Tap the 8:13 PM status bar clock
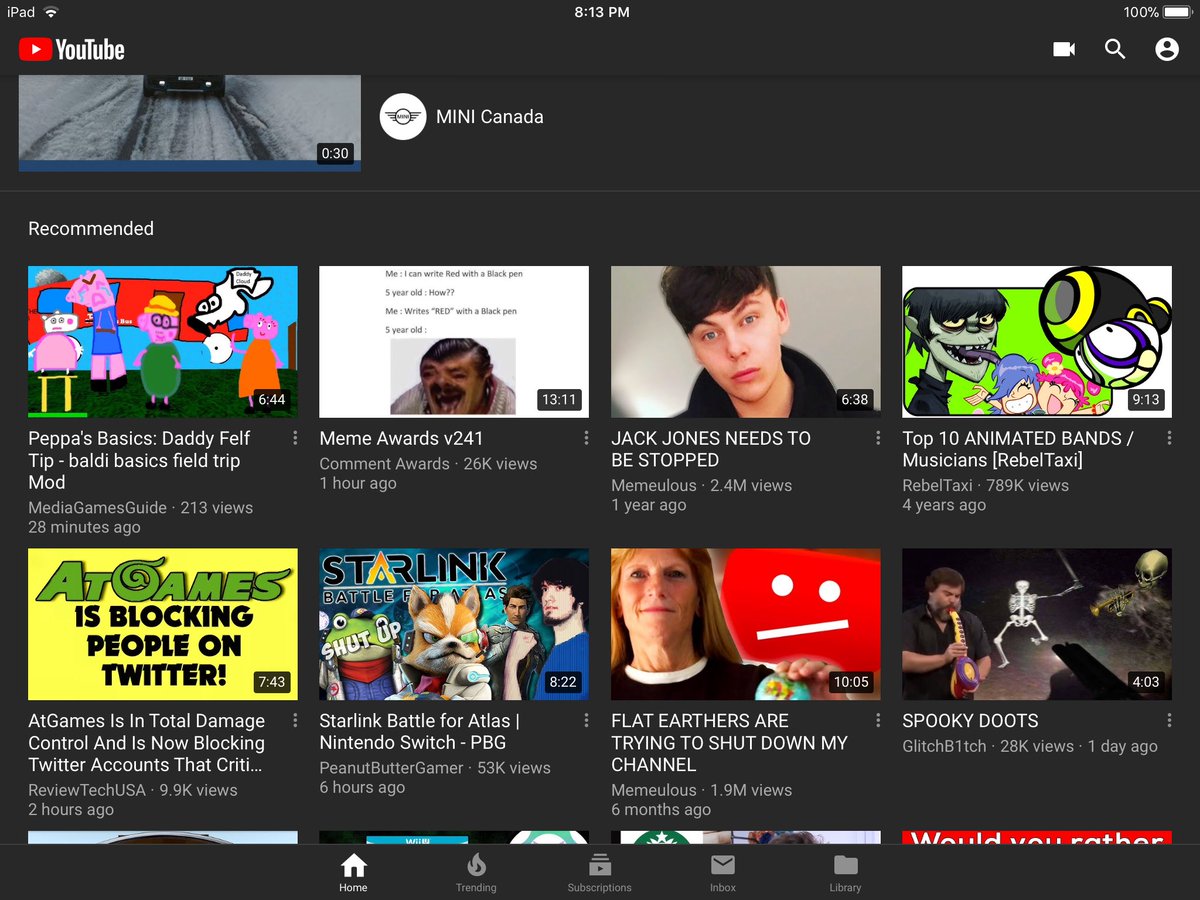Image resolution: width=1200 pixels, height=900 pixels. (x=602, y=12)
